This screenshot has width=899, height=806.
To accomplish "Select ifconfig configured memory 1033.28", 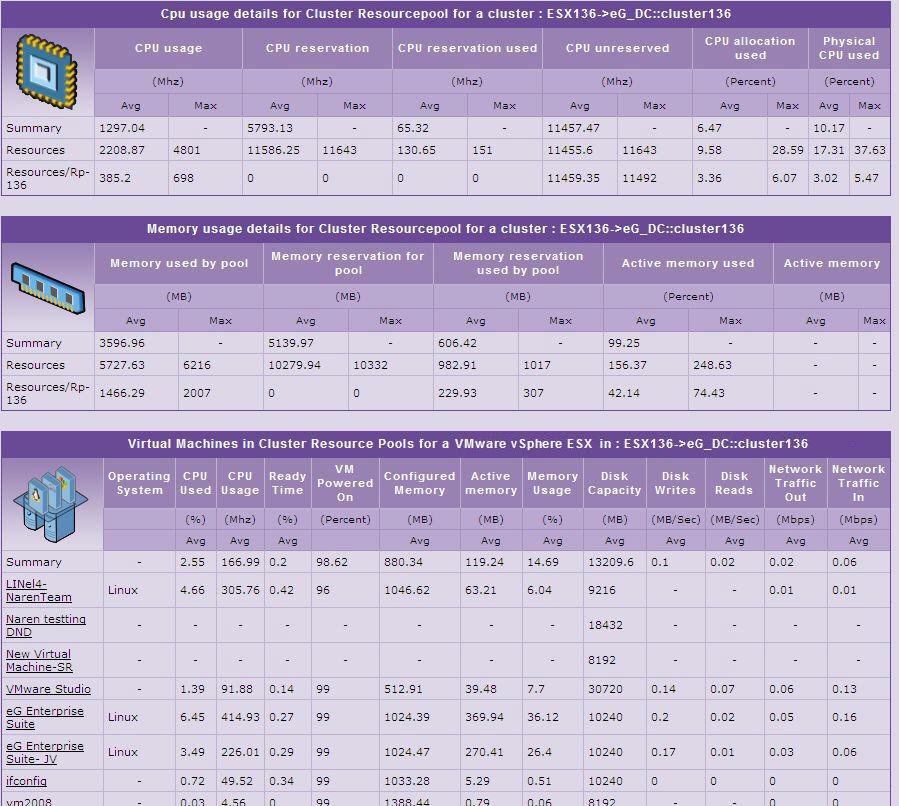I will tap(407, 781).
